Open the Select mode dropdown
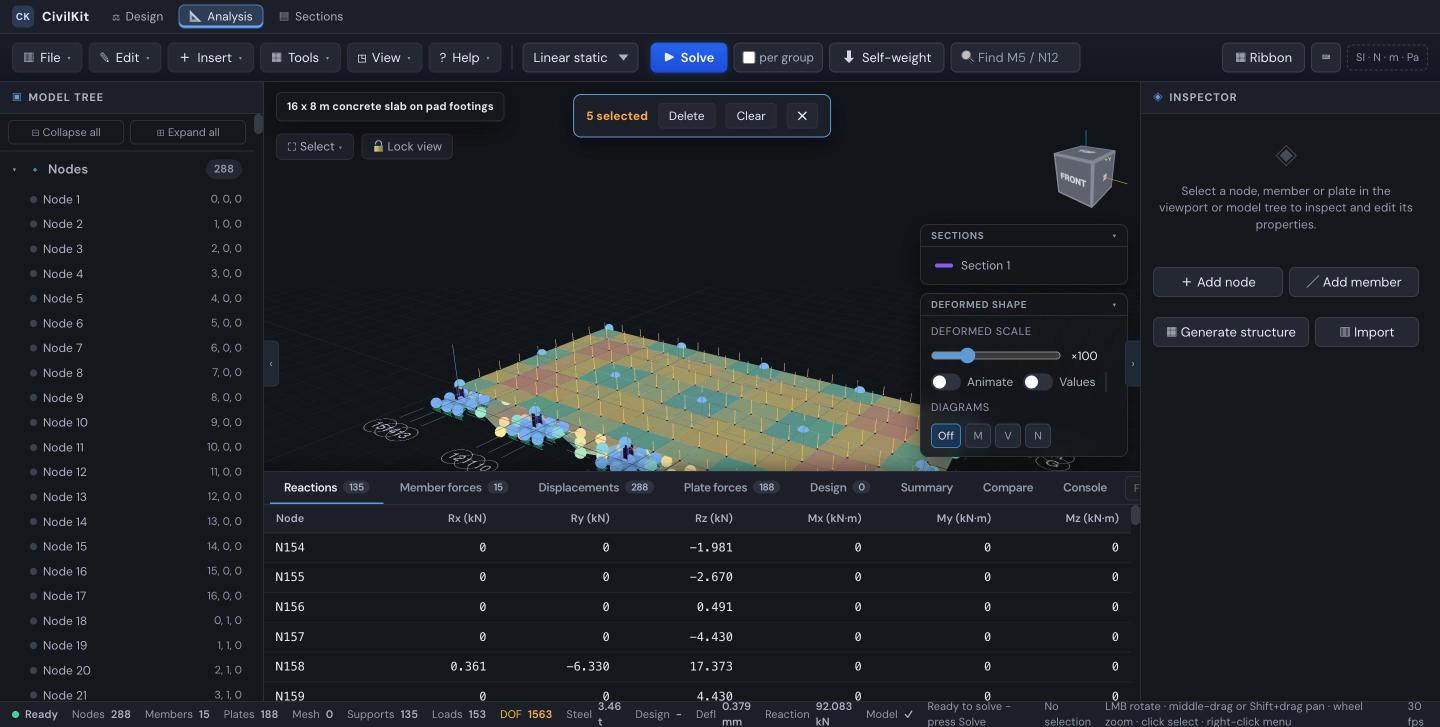This screenshot has width=1440, height=727. coord(315,146)
